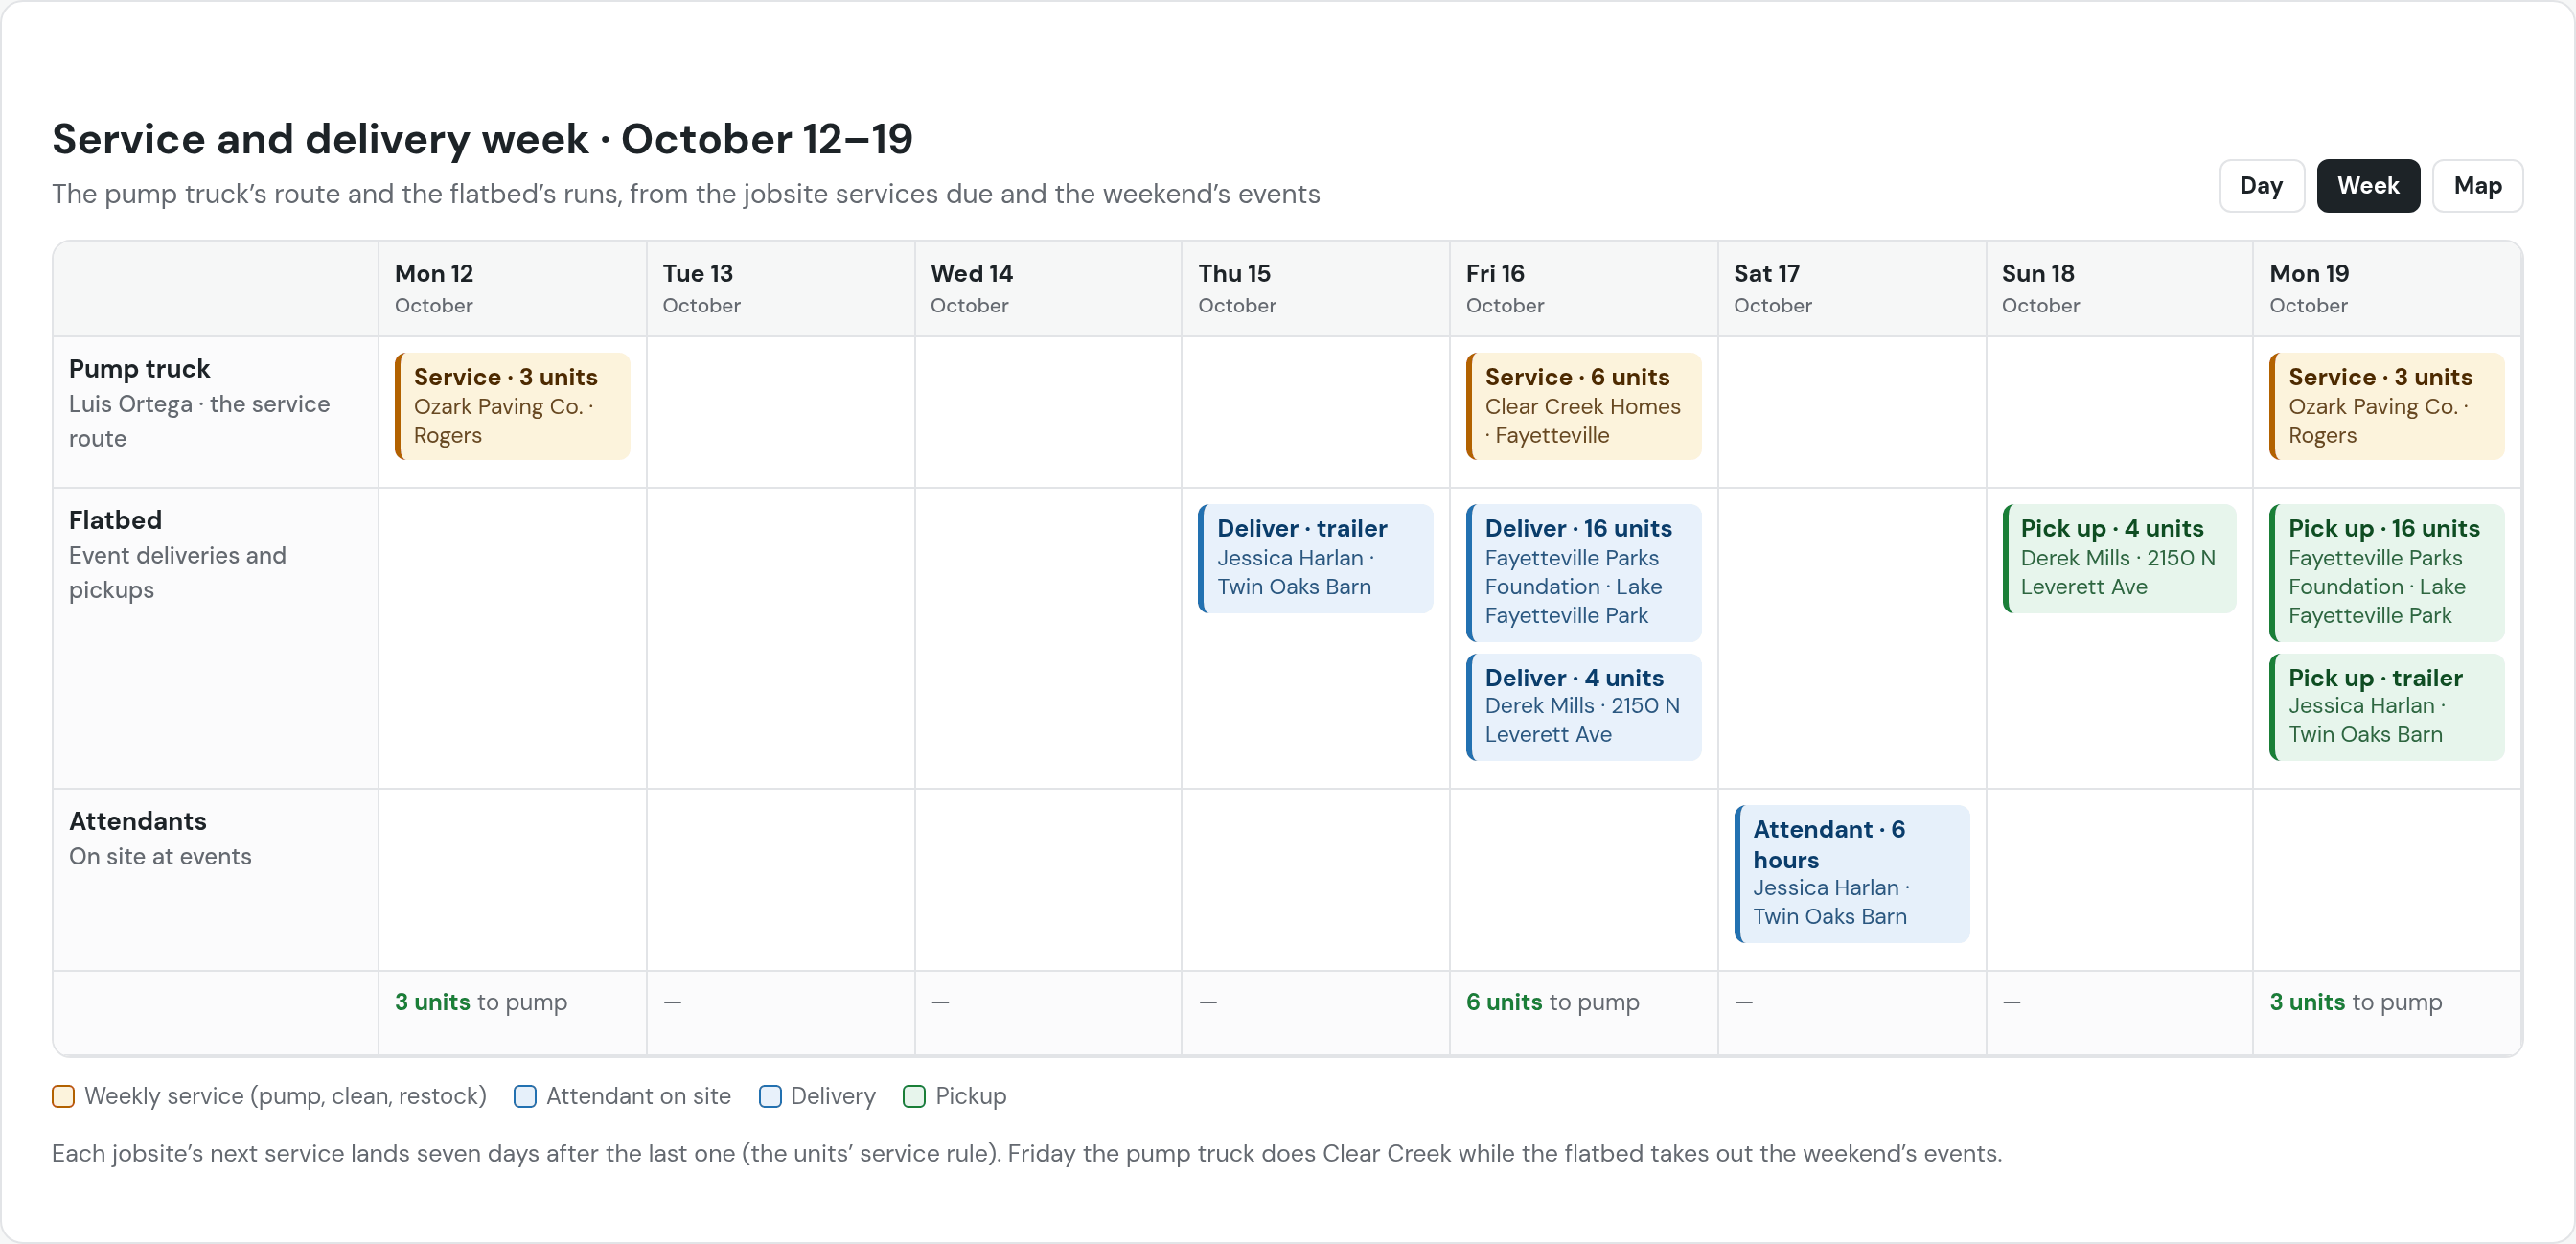This screenshot has width=2576, height=1244.
Task: Open Thursday Deliver trailer event
Action: [x=1316, y=558]
